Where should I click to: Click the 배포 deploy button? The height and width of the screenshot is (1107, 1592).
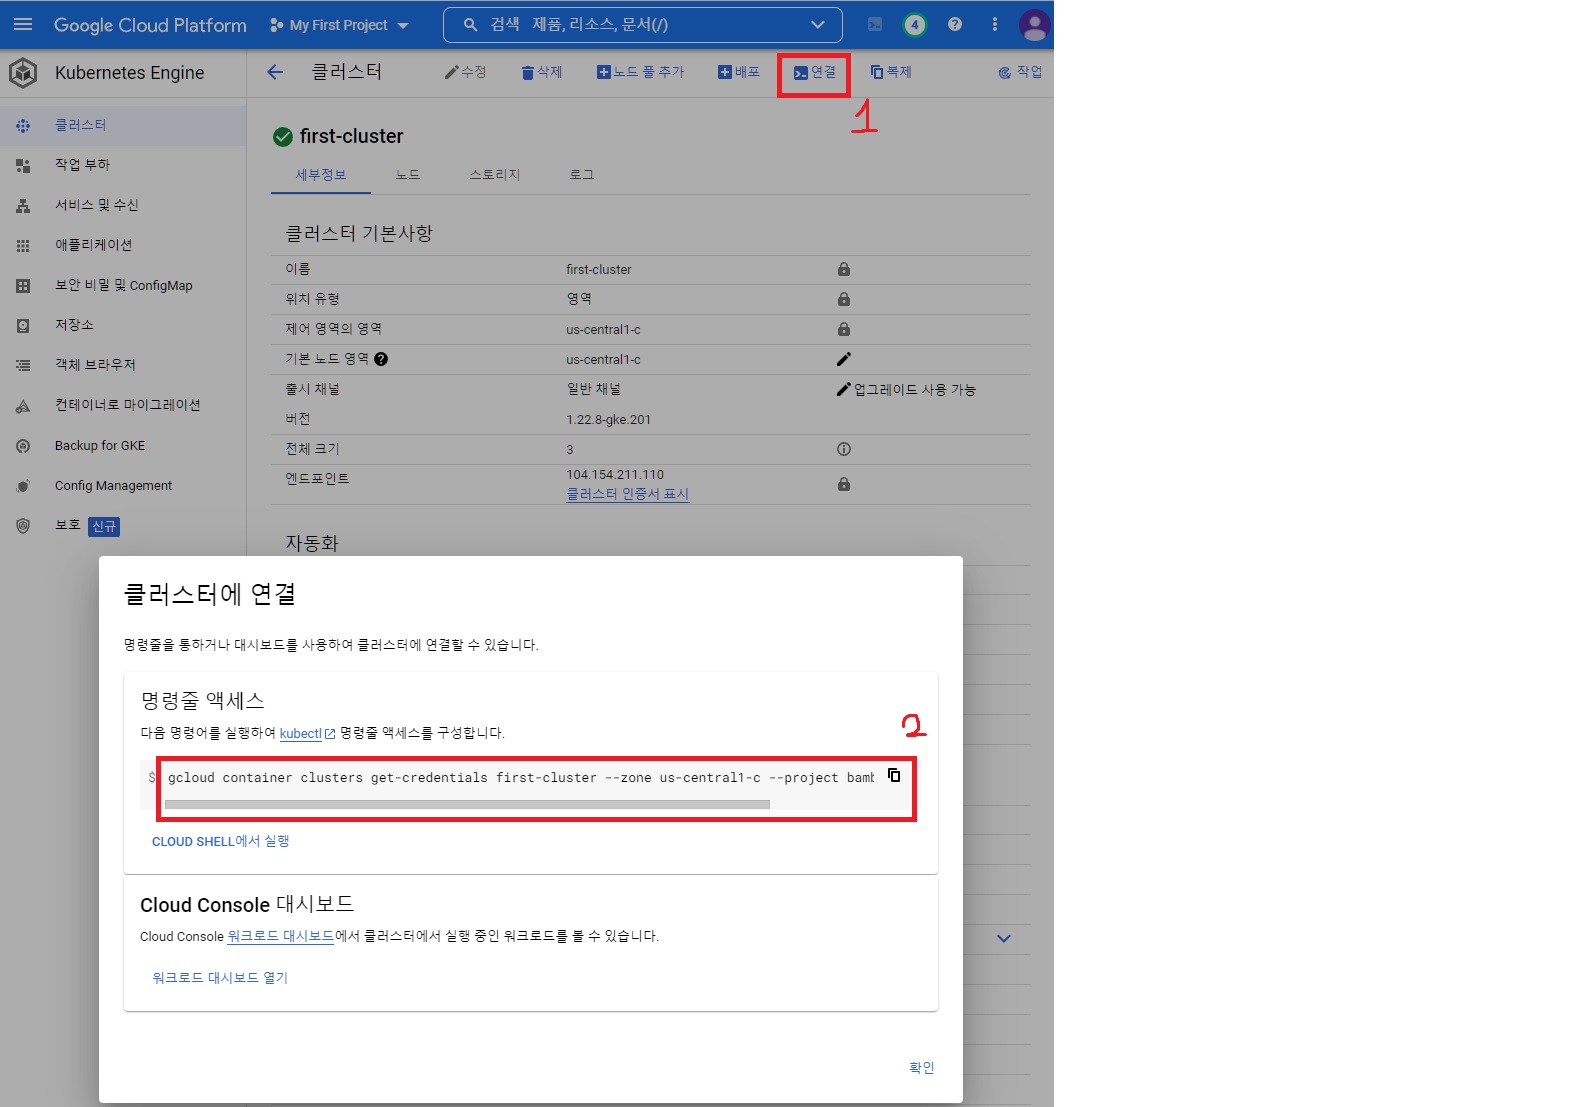(x=739, y=72)
